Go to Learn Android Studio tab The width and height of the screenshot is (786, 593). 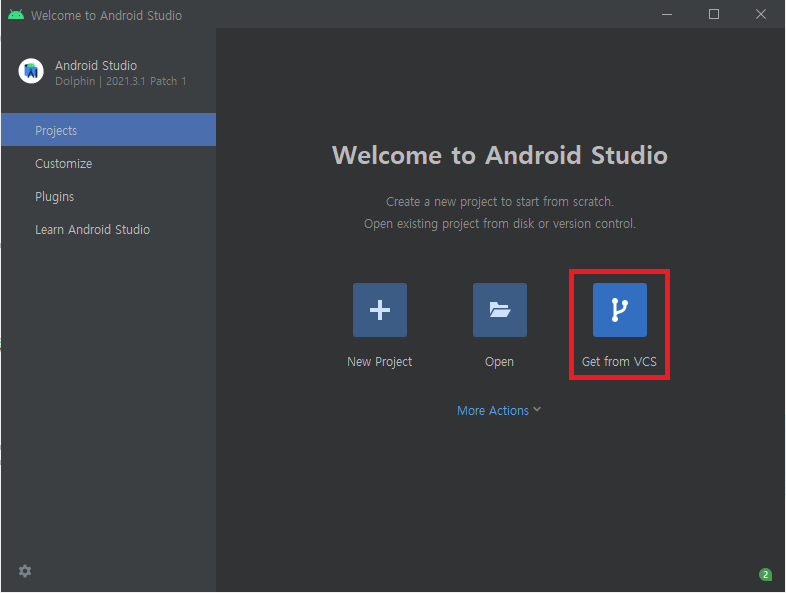point(108,230)
